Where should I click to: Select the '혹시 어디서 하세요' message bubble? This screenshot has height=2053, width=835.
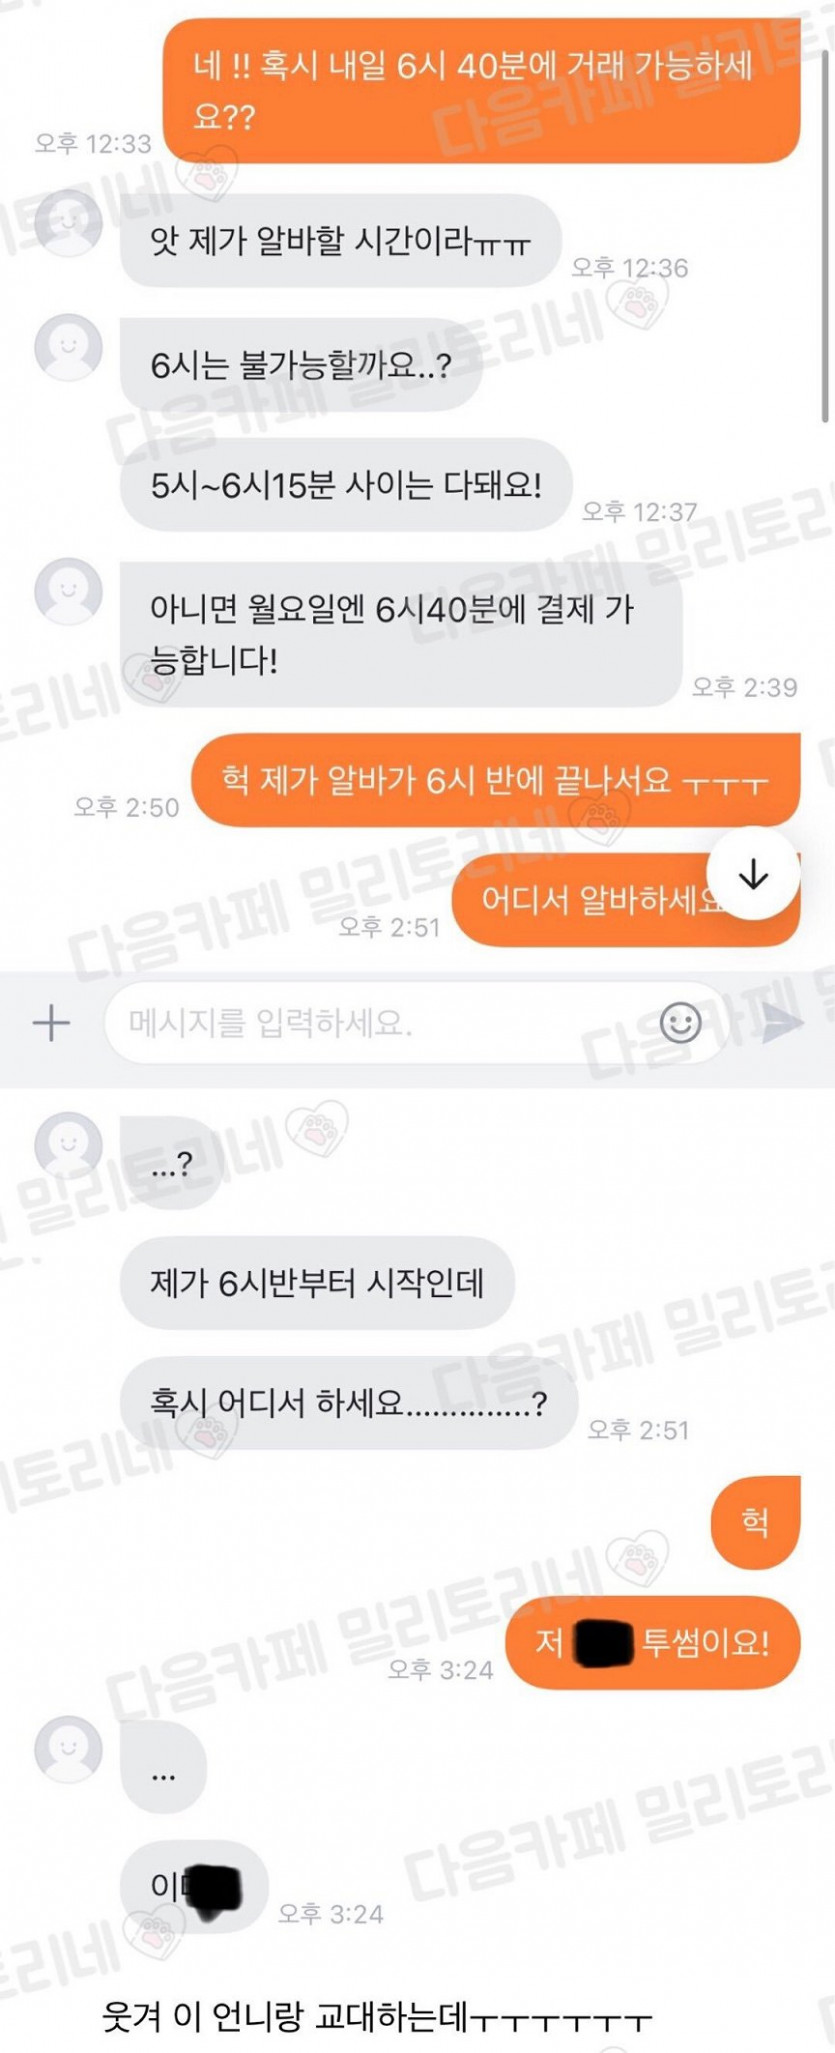[x=348, y=1403]
